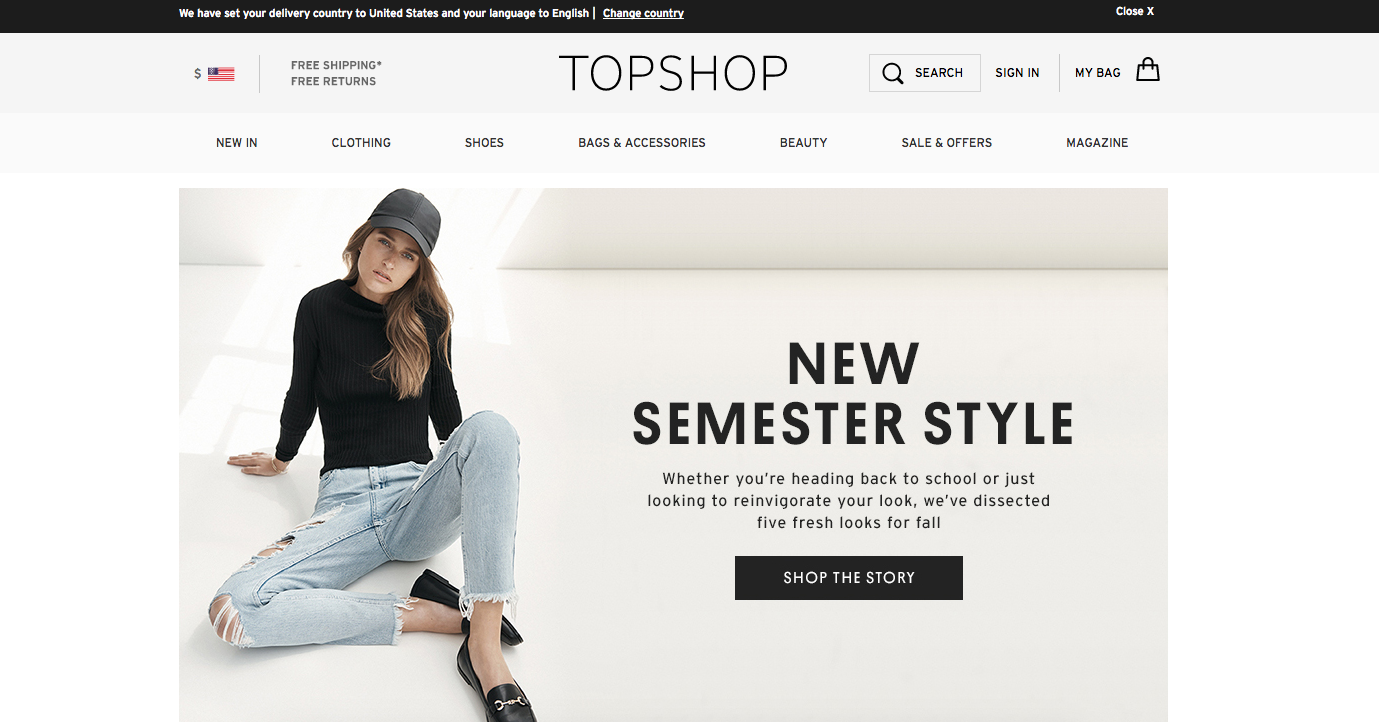Open the NEW IN menu
This screenshot has height=722, width=1379.
click(x=237, y=143)
